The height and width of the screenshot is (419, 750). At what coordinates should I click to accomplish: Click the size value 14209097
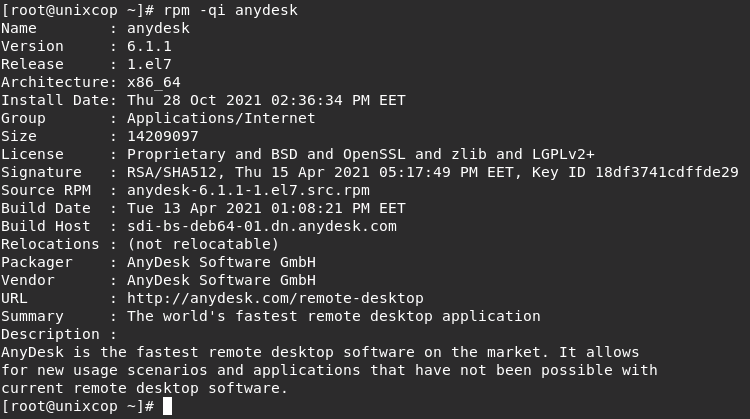[163, 136]
